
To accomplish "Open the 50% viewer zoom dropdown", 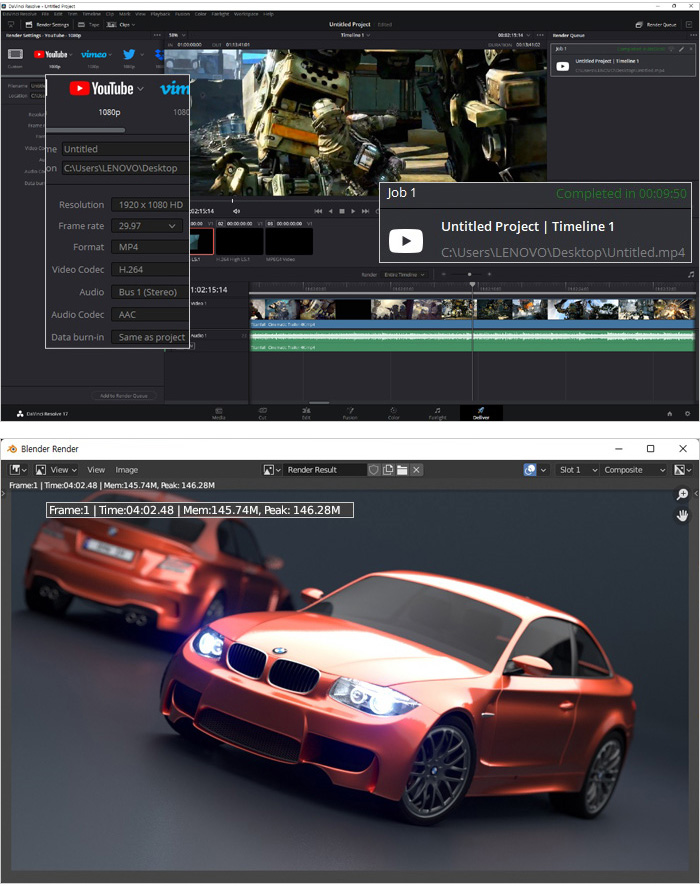I will click(x=177, y=35).
